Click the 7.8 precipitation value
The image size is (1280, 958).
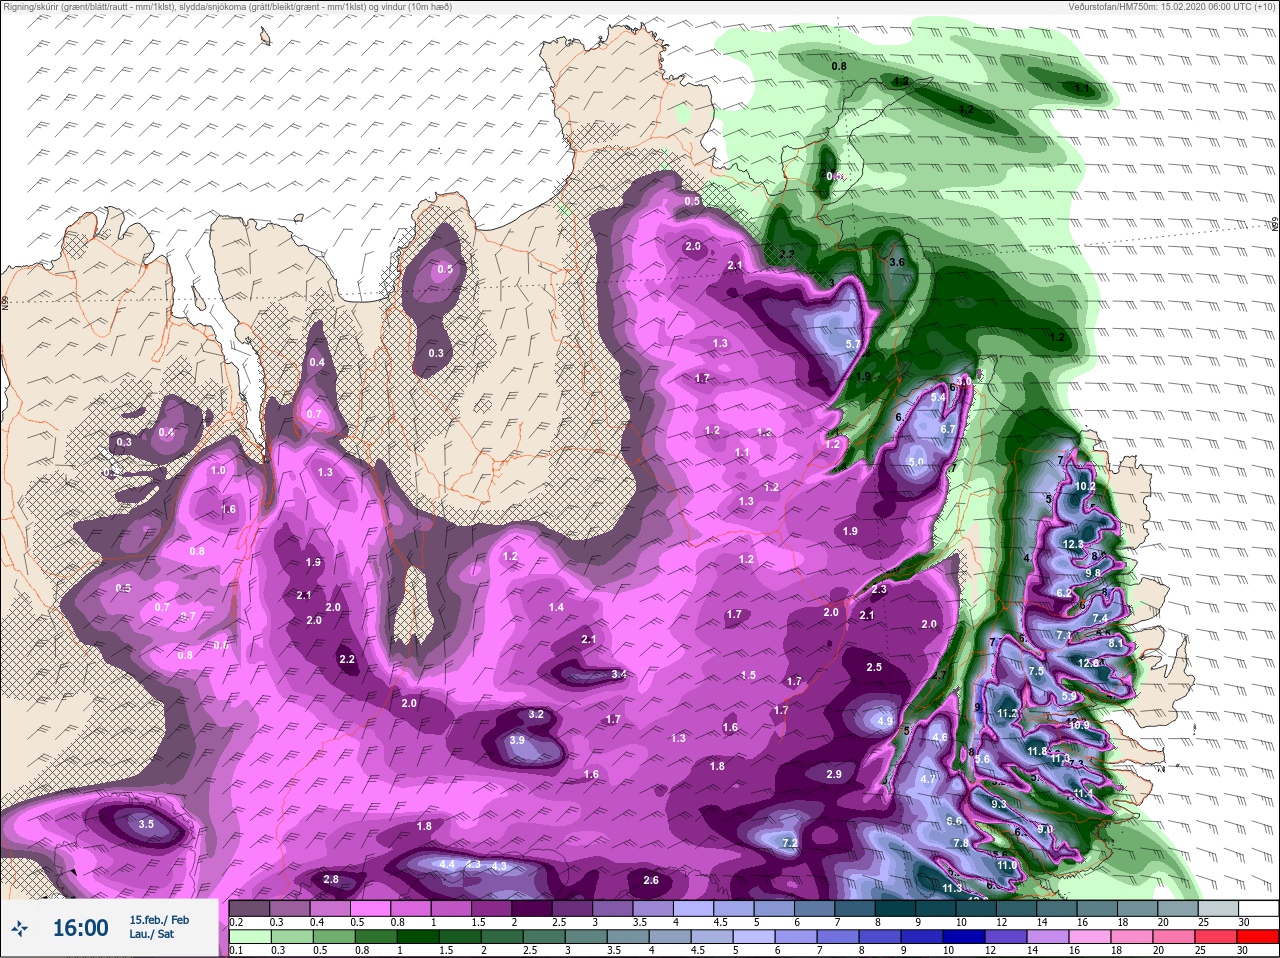coord(961,844)
